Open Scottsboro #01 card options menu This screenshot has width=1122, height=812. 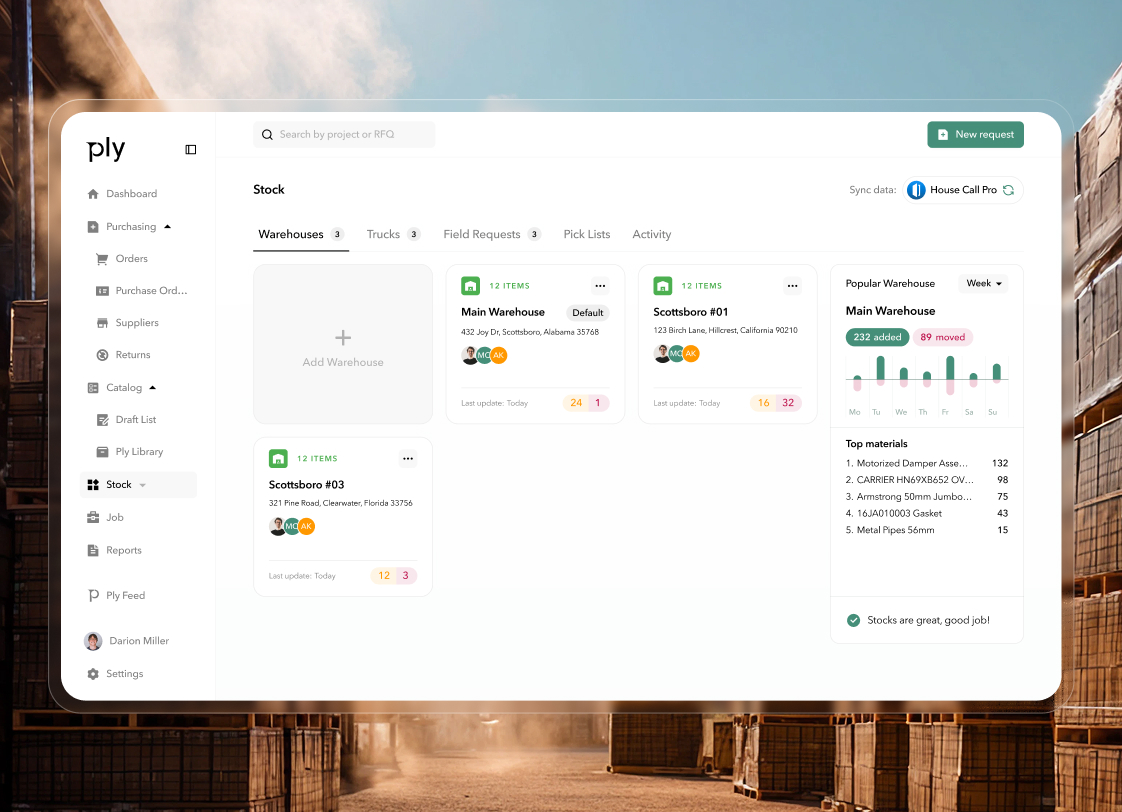pos(792,286)
